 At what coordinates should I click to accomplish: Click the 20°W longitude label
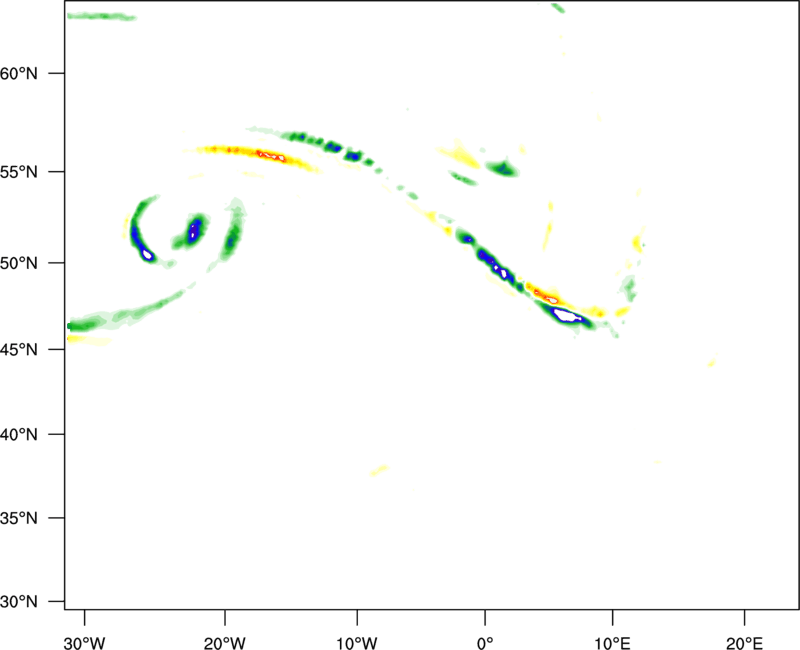pyautogui.click(x=225, y=643)
